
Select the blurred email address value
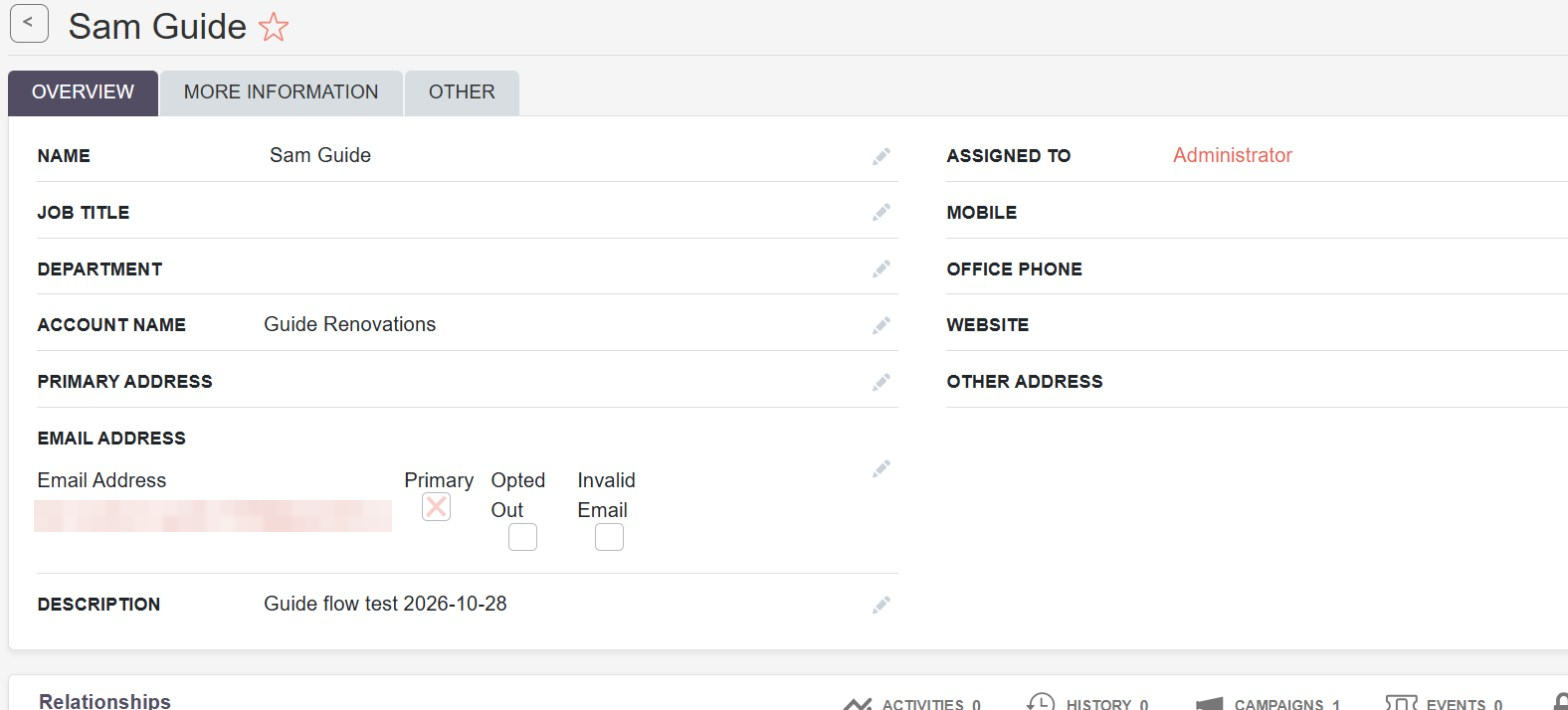[x=213, y=516]
